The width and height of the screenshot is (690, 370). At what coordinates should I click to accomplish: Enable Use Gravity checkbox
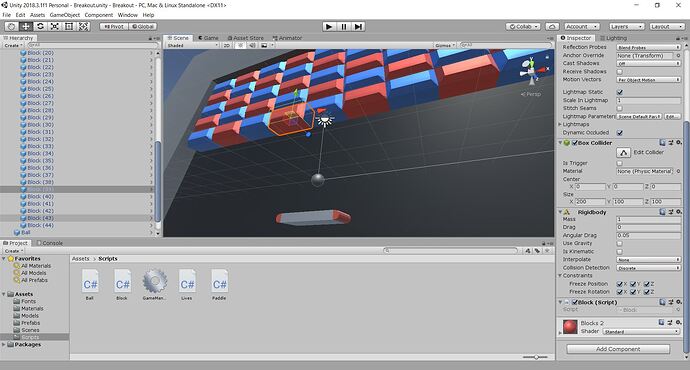tap(620, 243)
